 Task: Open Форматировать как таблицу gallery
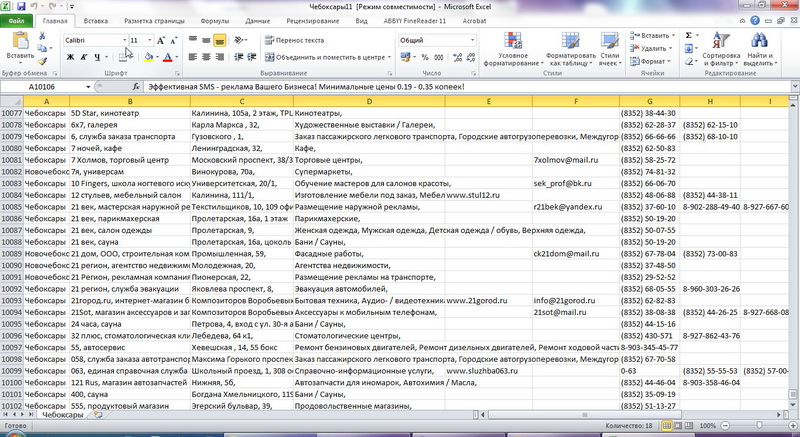570,49
